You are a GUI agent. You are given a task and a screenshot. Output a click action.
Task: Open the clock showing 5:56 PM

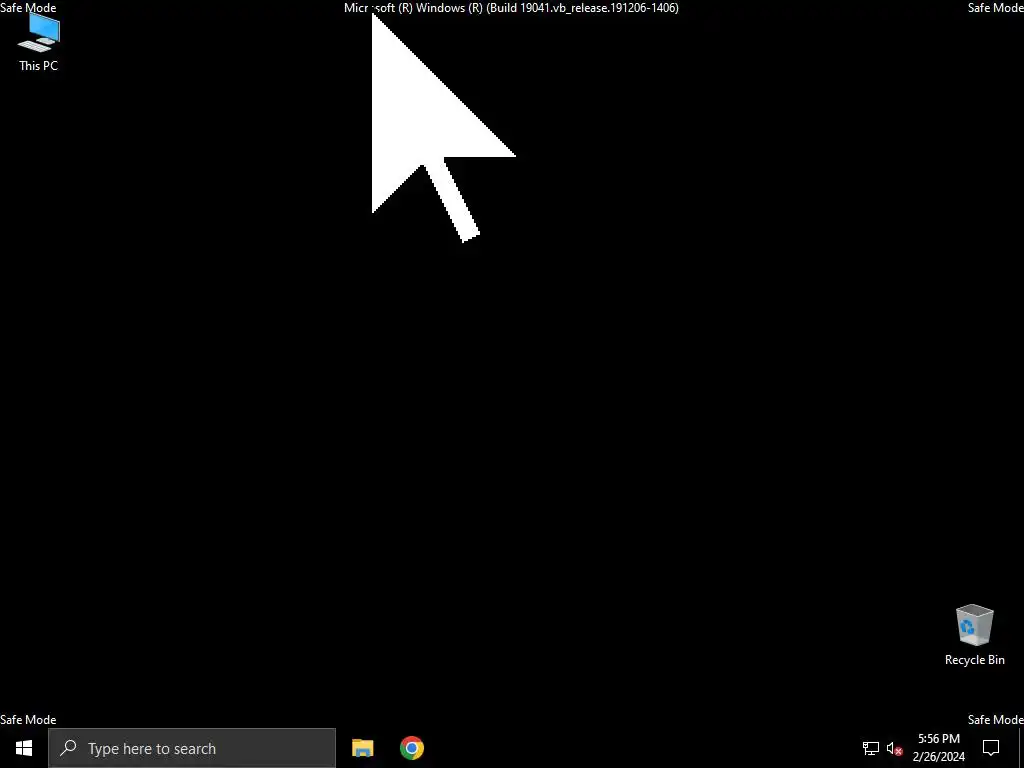938,748
